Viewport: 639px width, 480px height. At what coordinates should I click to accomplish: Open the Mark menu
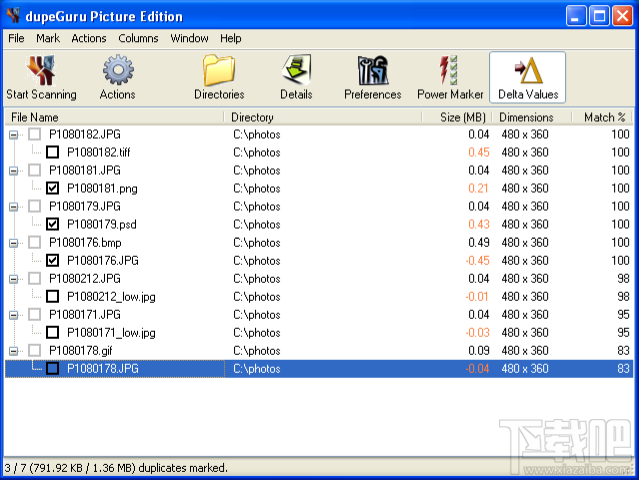(x=48, y=38)
